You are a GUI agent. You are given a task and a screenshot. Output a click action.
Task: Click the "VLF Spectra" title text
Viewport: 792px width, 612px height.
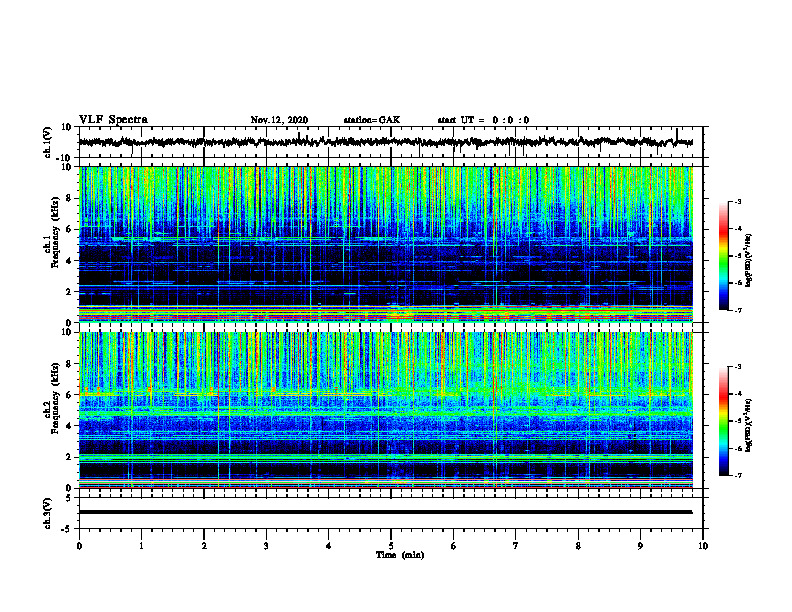pos(113,120)
